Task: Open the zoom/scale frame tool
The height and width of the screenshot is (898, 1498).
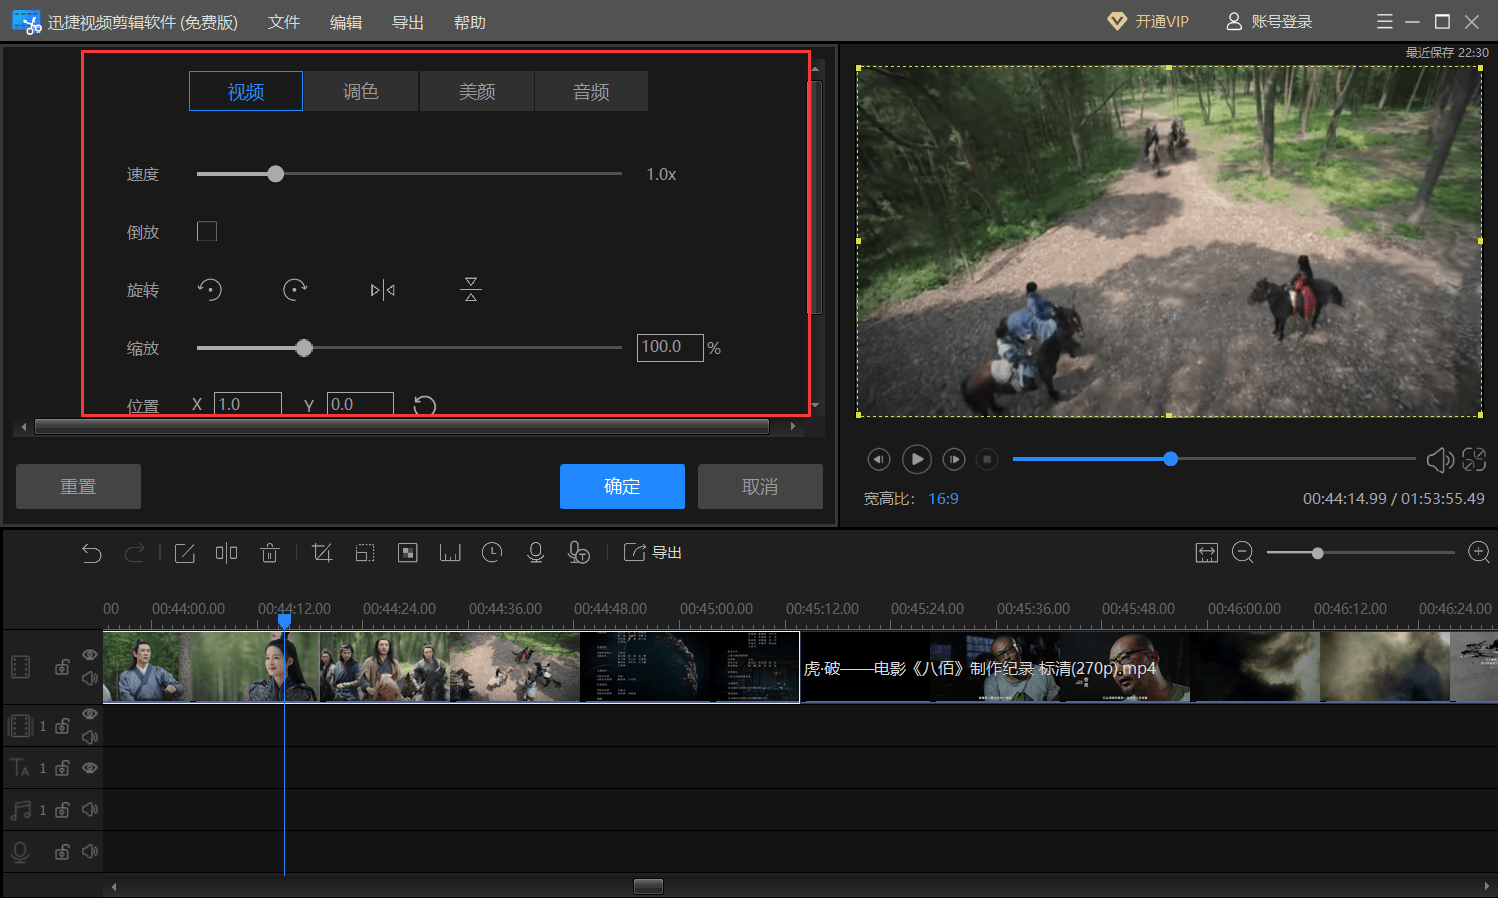Action: click(x=365, y=553)
